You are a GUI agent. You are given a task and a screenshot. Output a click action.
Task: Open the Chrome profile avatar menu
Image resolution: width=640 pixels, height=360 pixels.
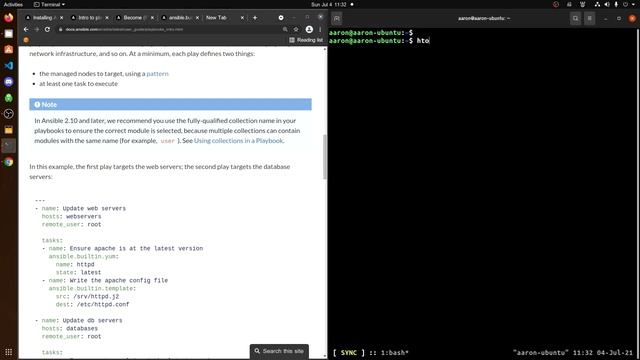tap(309, 29)
